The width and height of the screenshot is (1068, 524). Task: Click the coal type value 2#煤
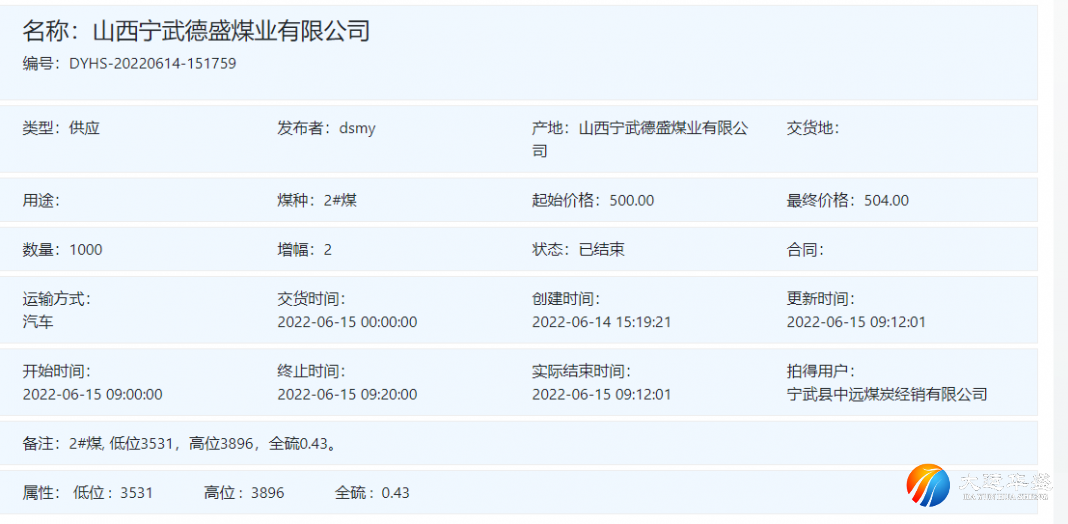pos(340,200)
